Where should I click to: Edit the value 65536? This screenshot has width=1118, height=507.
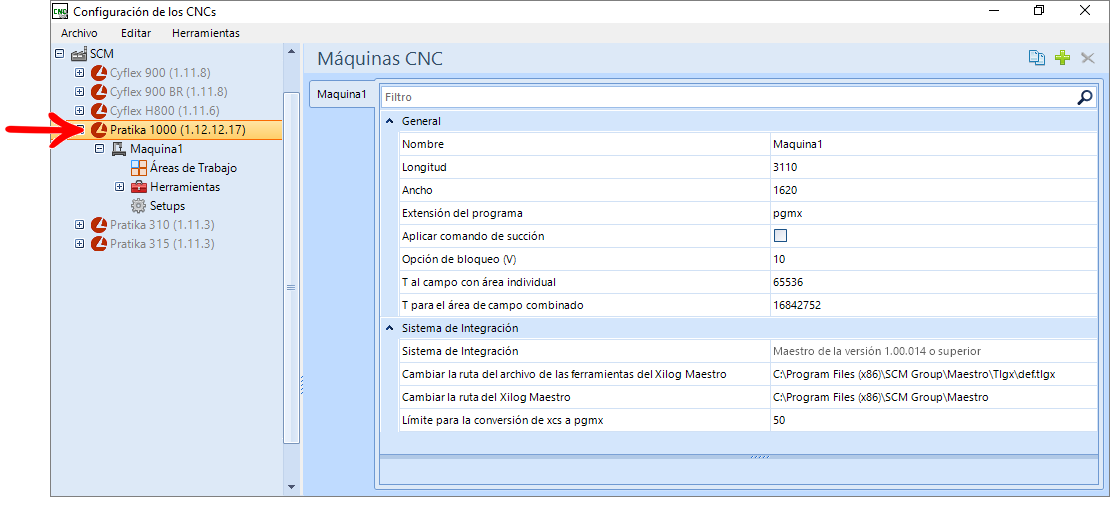click(x=934, y=282)
